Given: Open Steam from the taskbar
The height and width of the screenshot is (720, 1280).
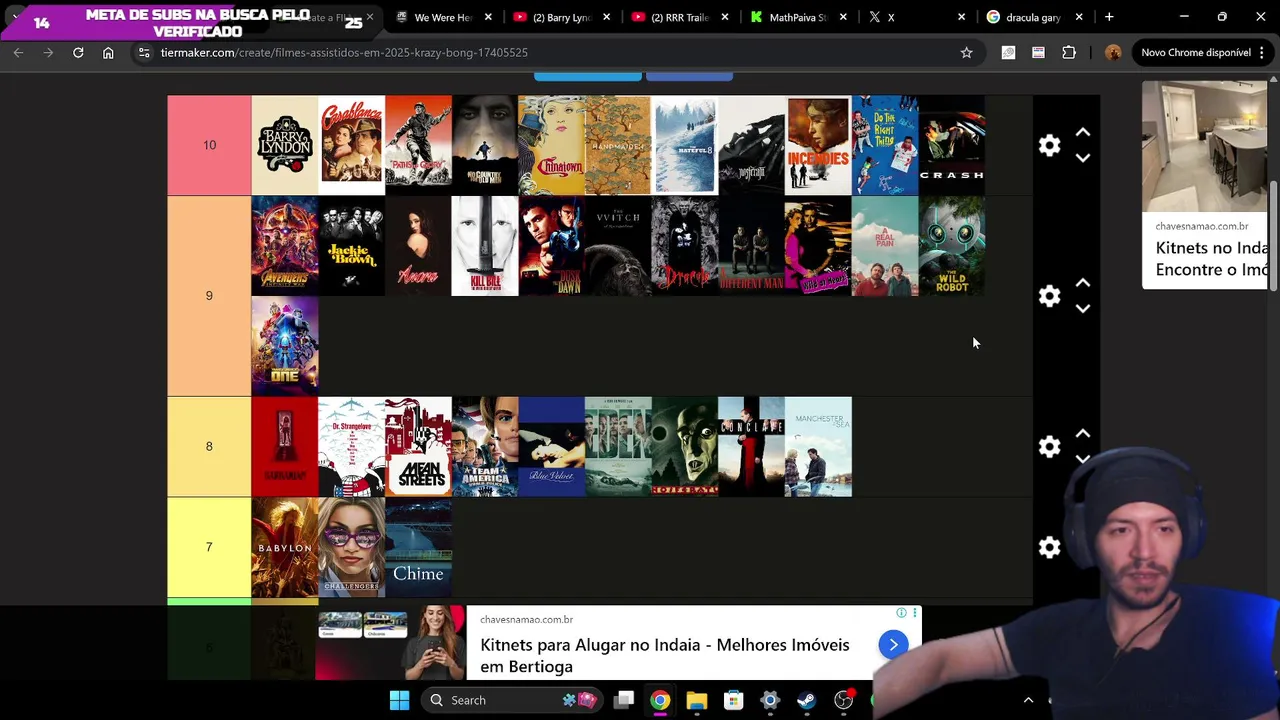Looking at the screenshot, I should [x=807, y=700].
